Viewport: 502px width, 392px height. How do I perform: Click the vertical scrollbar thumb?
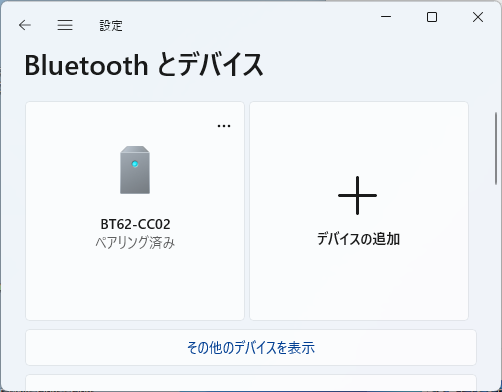pos(496,148)
